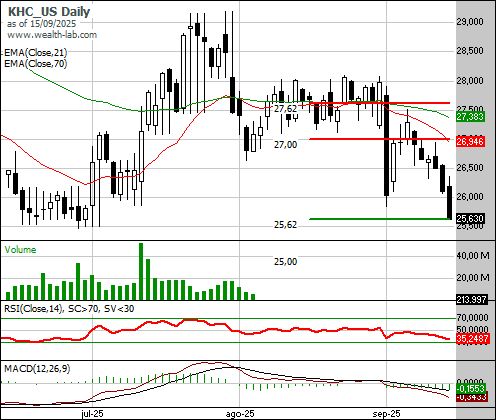496x420 pixels.
Task: Click the 40,00 M volume axis label
Action: [x=473, y=256]
